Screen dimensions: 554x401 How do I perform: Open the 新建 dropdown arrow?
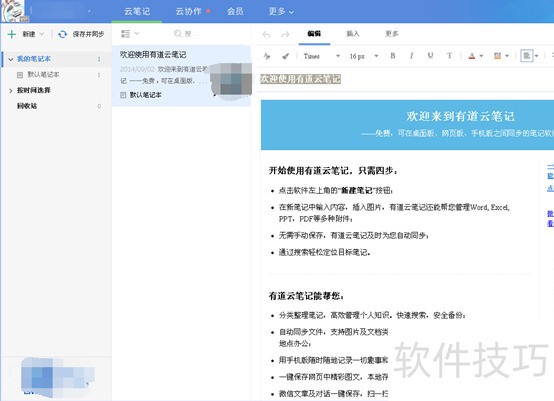tap(42, 34)
